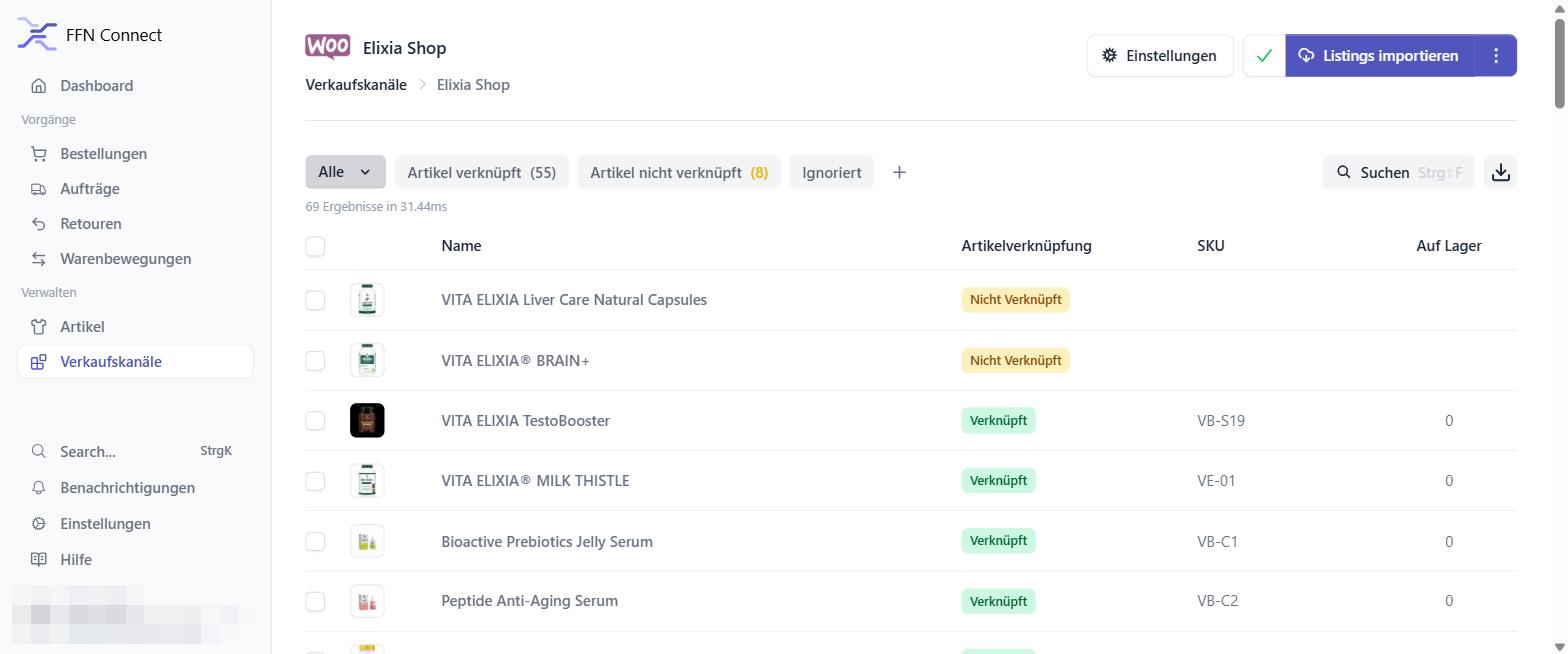Go to Bestellungen in the sidebar
Image resolution: width=1568 pixels, height=654 pixels.
[135, 154]
